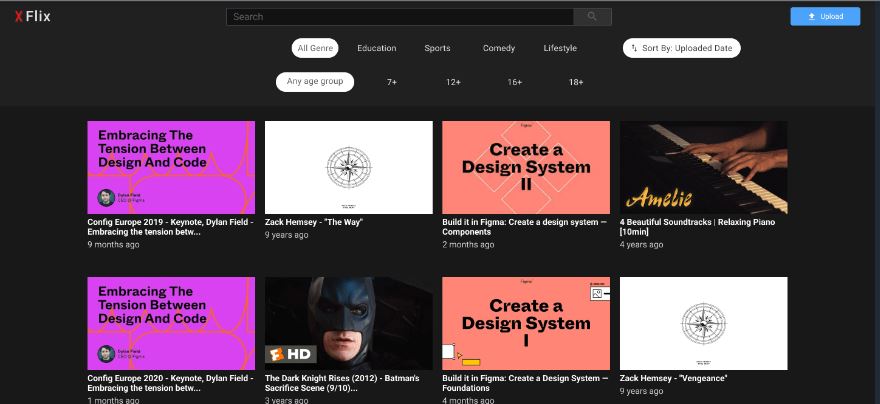Click title 4 Beautiful Soundtracks Relaxing Piano
Viewport: 880px width, 404px height.
point(697,227)
